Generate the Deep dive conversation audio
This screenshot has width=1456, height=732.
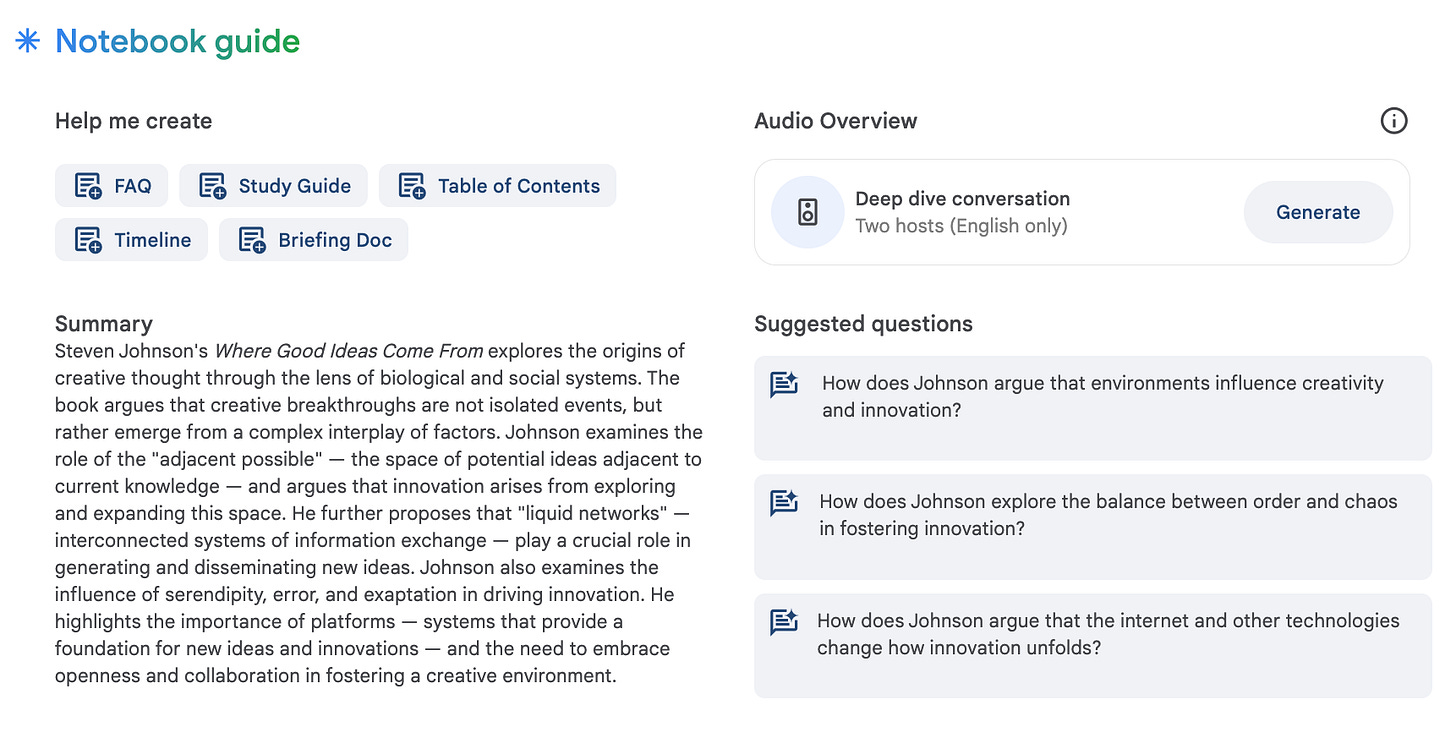tap(1318, 212)
